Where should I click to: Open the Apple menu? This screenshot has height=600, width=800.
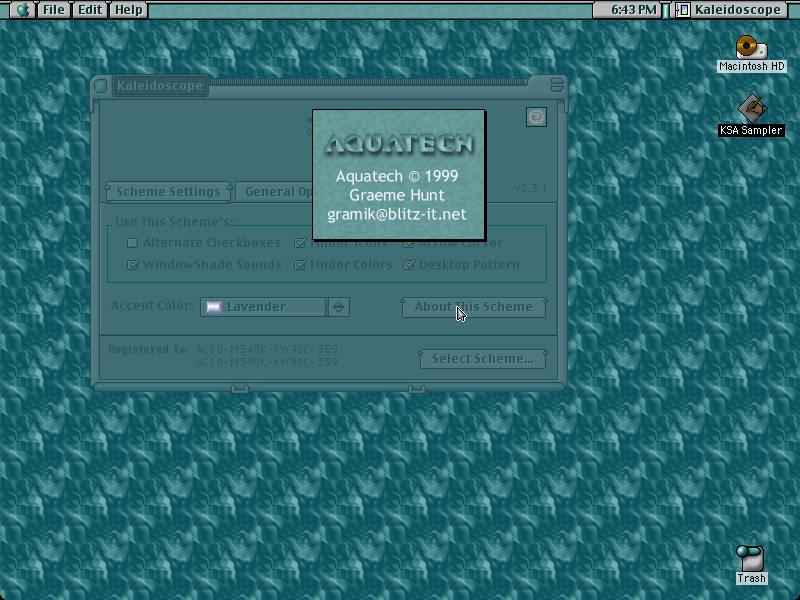pos(23,10)
